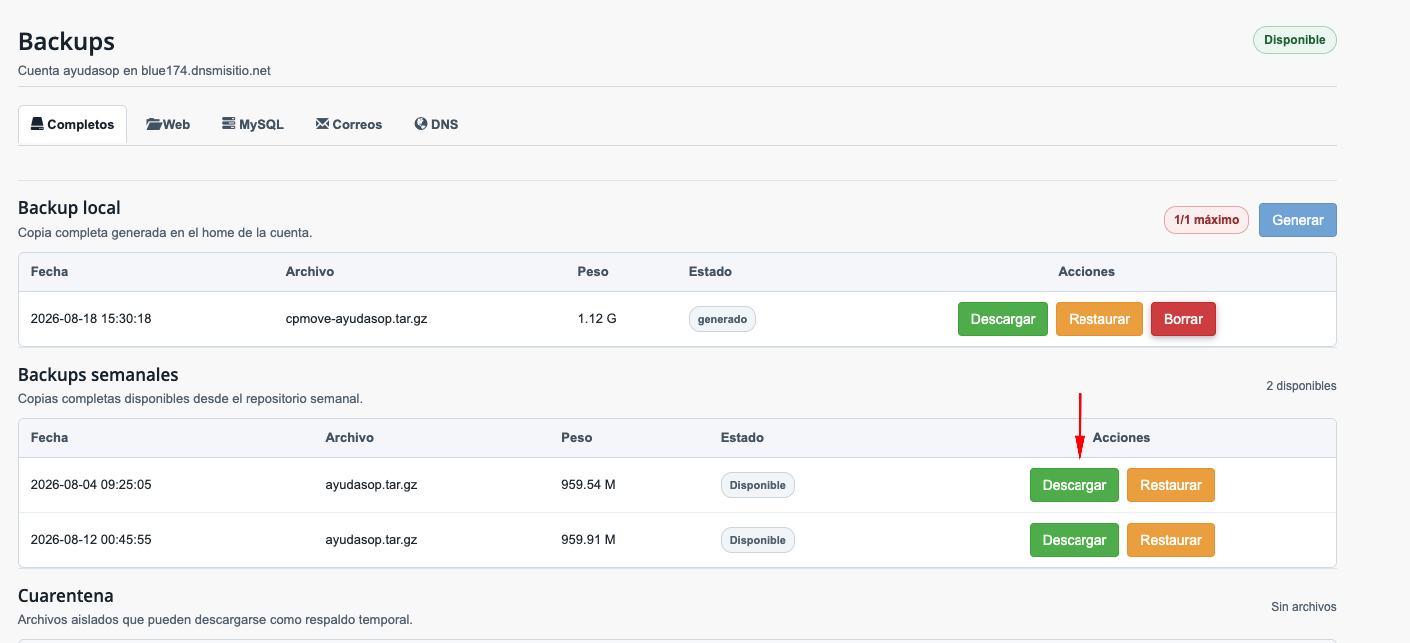The height and width of the screenshot is (643, 1410).
Task: Click Fecha header in weekly backups table
Action: [x=49, y=438]
